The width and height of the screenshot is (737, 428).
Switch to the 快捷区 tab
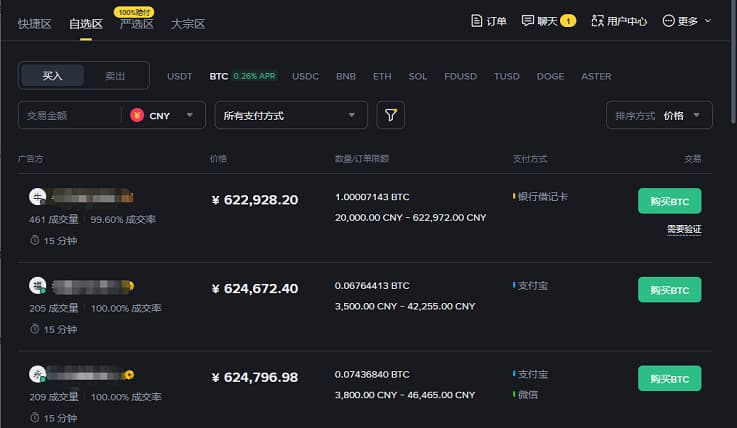(x=37, y=22)
